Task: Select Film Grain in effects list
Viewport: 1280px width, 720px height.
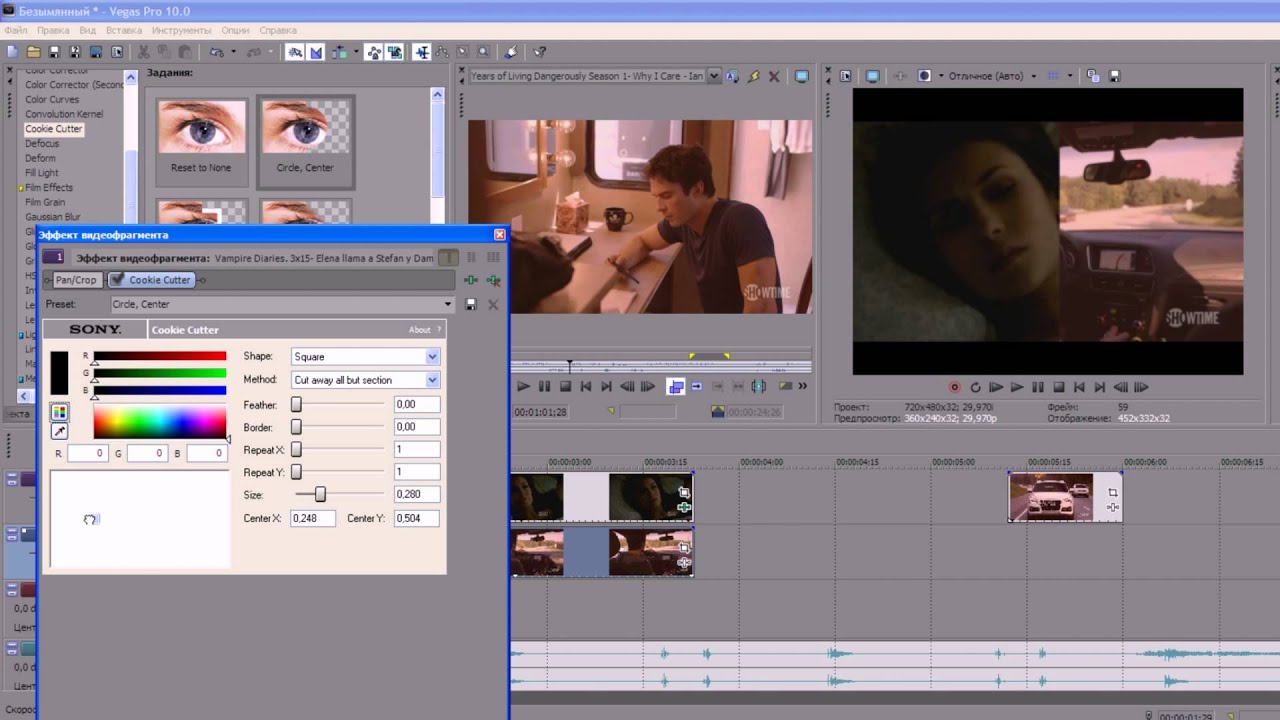Action: (45, 202)
